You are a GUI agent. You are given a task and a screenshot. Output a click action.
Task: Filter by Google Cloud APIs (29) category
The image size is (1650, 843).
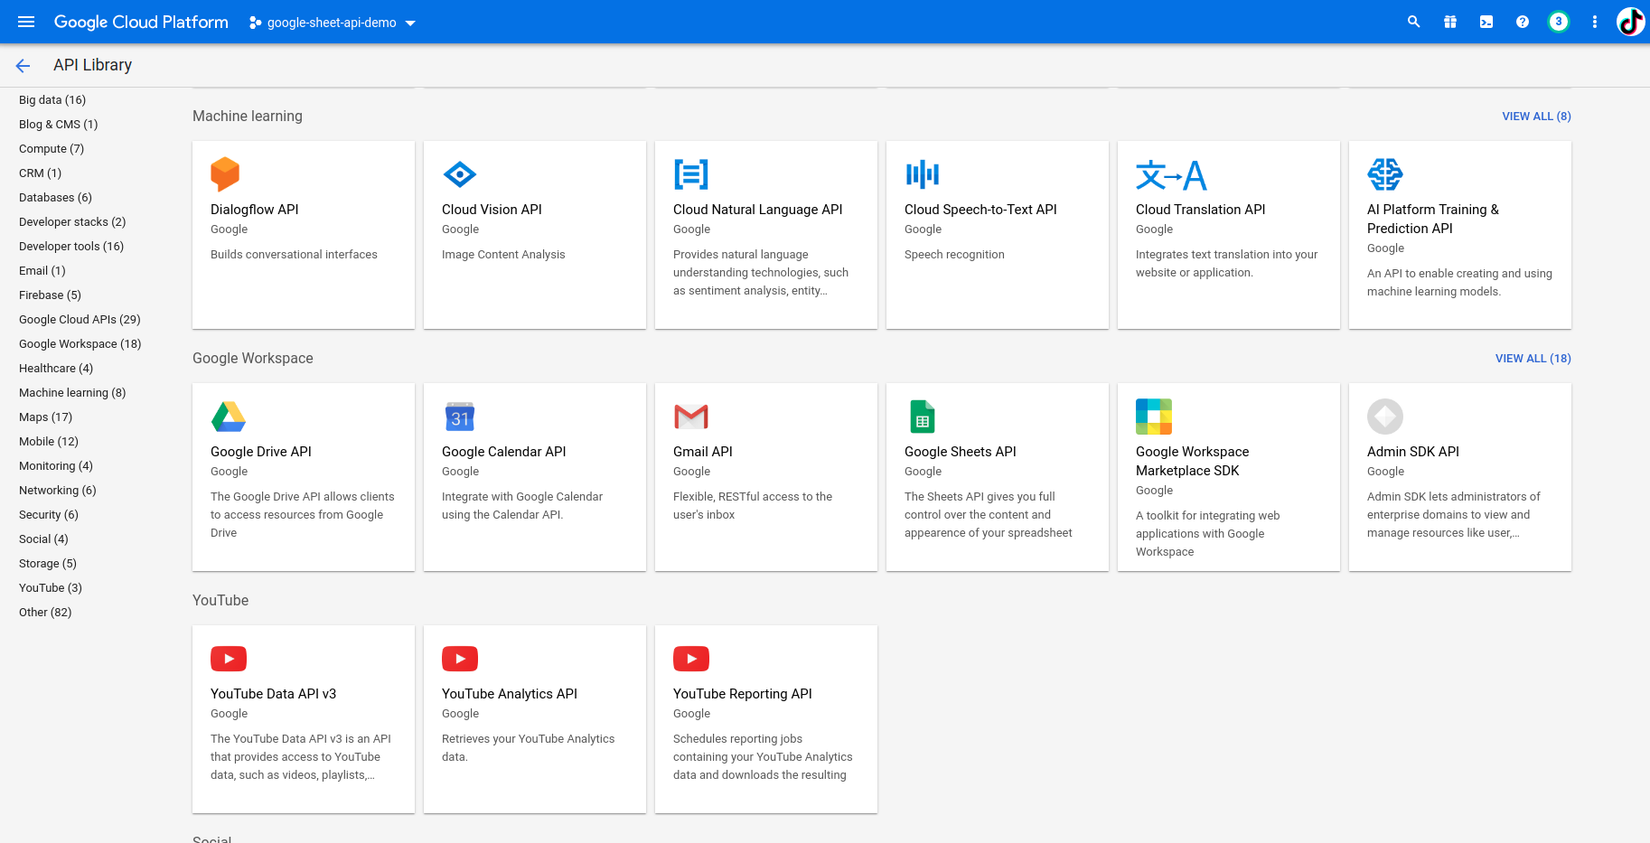coord(79,320)
